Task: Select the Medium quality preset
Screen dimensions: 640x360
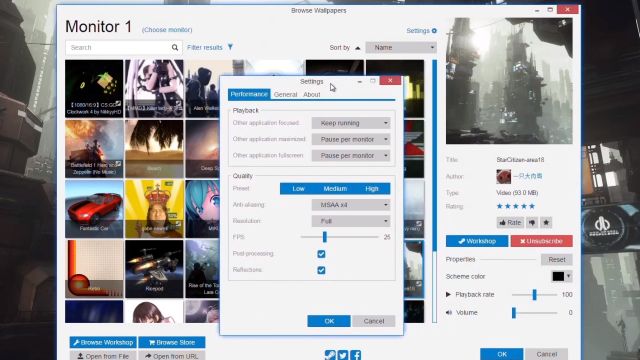Action: [x=335, y=189]
